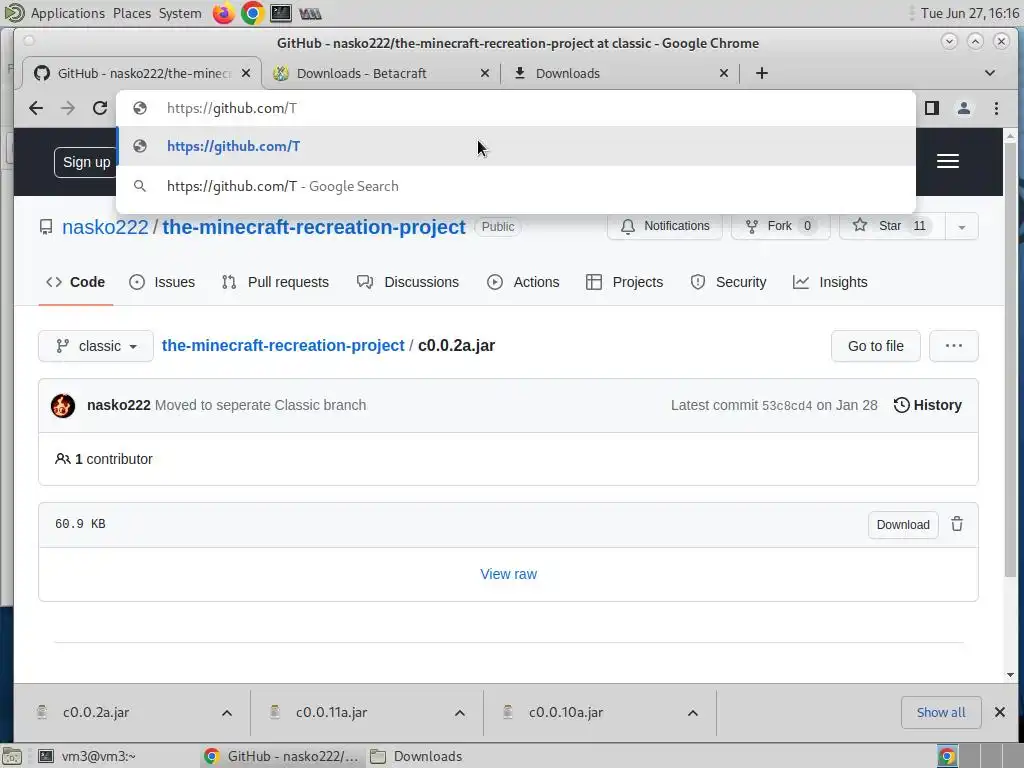The image size is (1024, 768).
Task: Click the View raw link
Action: click(508, 574)
